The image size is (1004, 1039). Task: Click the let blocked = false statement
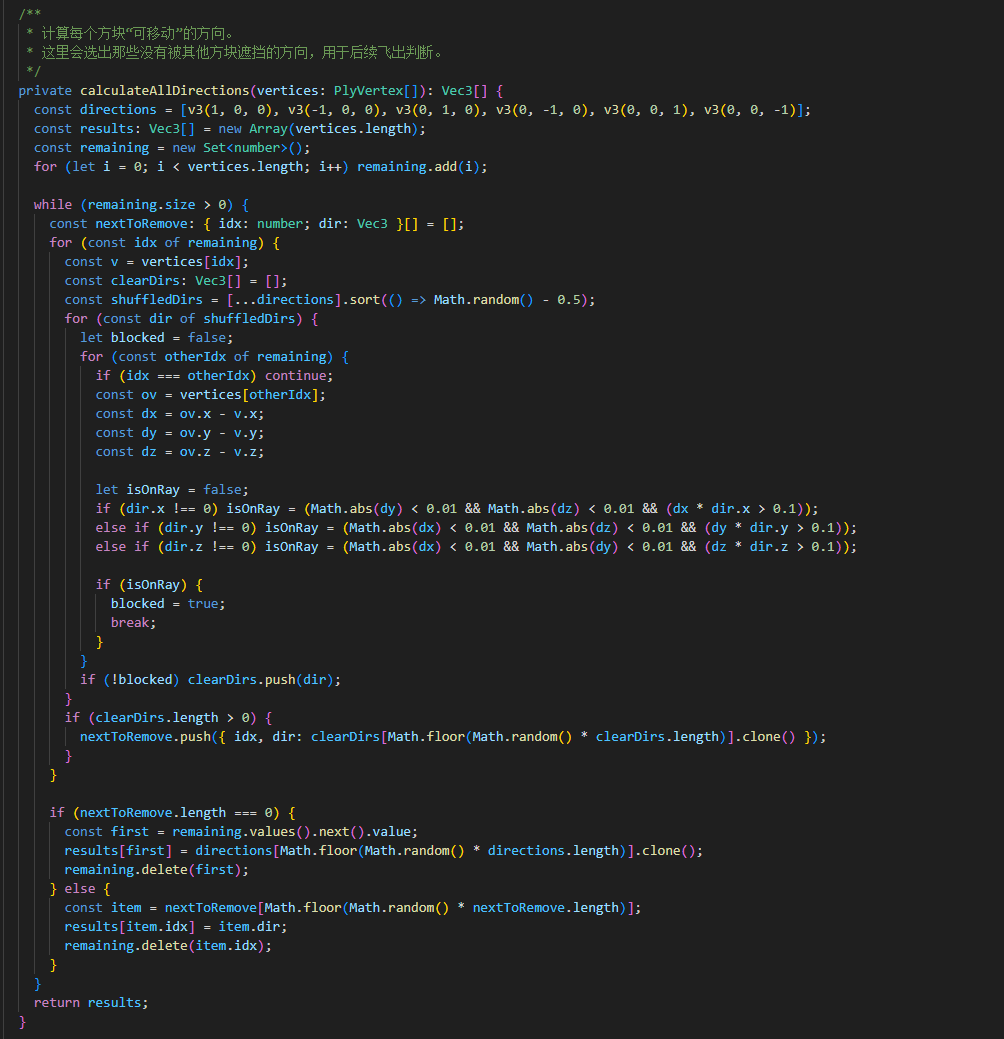(x=156, y=338)
